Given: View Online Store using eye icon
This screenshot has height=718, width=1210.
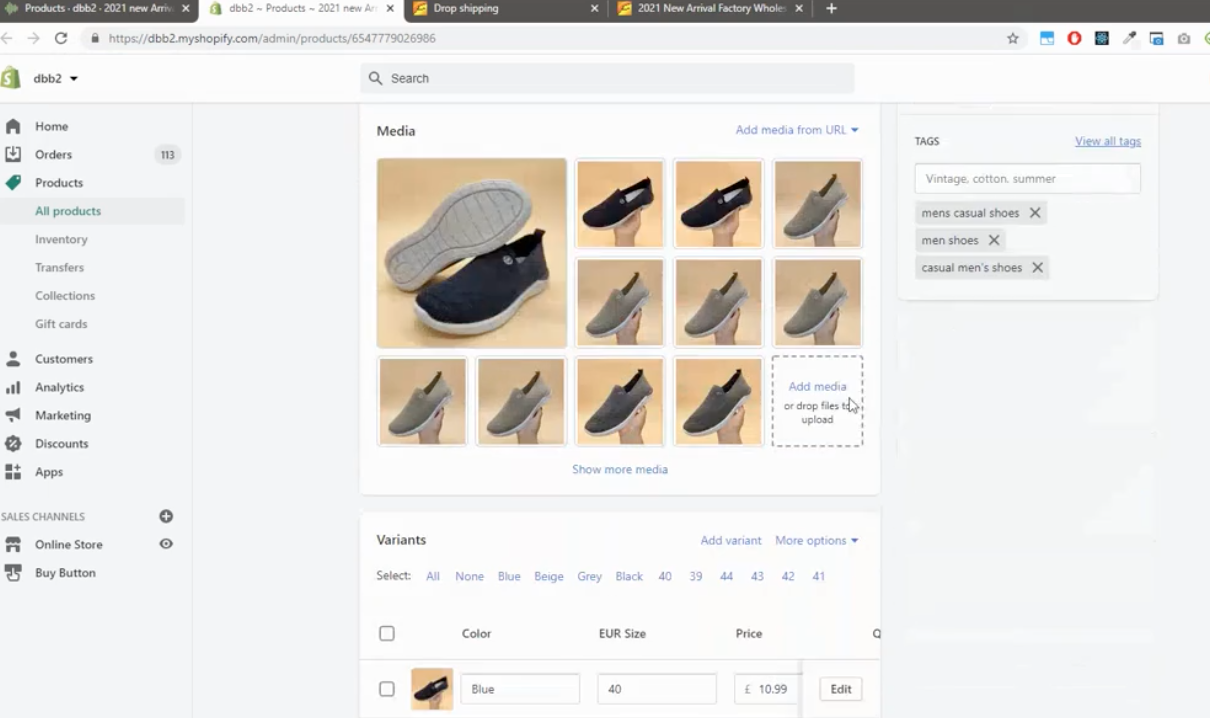Looking at the screenshot, I should click(x=166, y=544).
